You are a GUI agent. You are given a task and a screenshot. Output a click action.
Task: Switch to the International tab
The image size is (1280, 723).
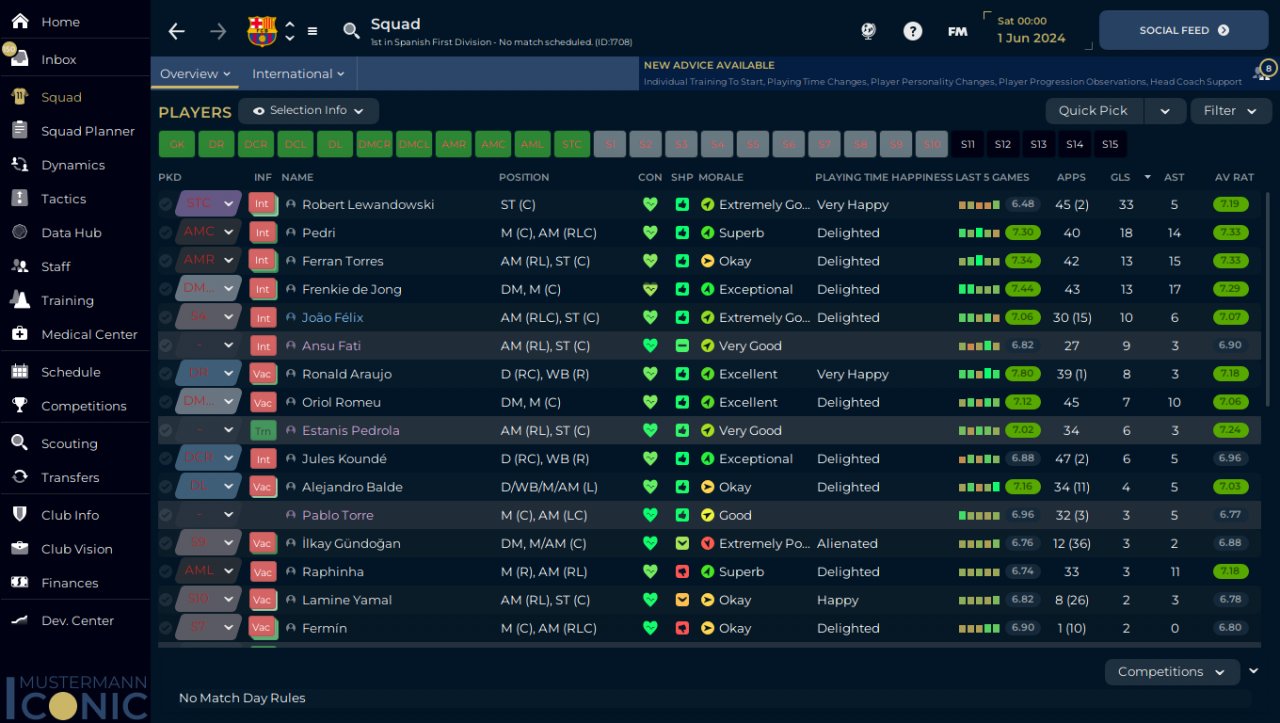coord(298,73)
